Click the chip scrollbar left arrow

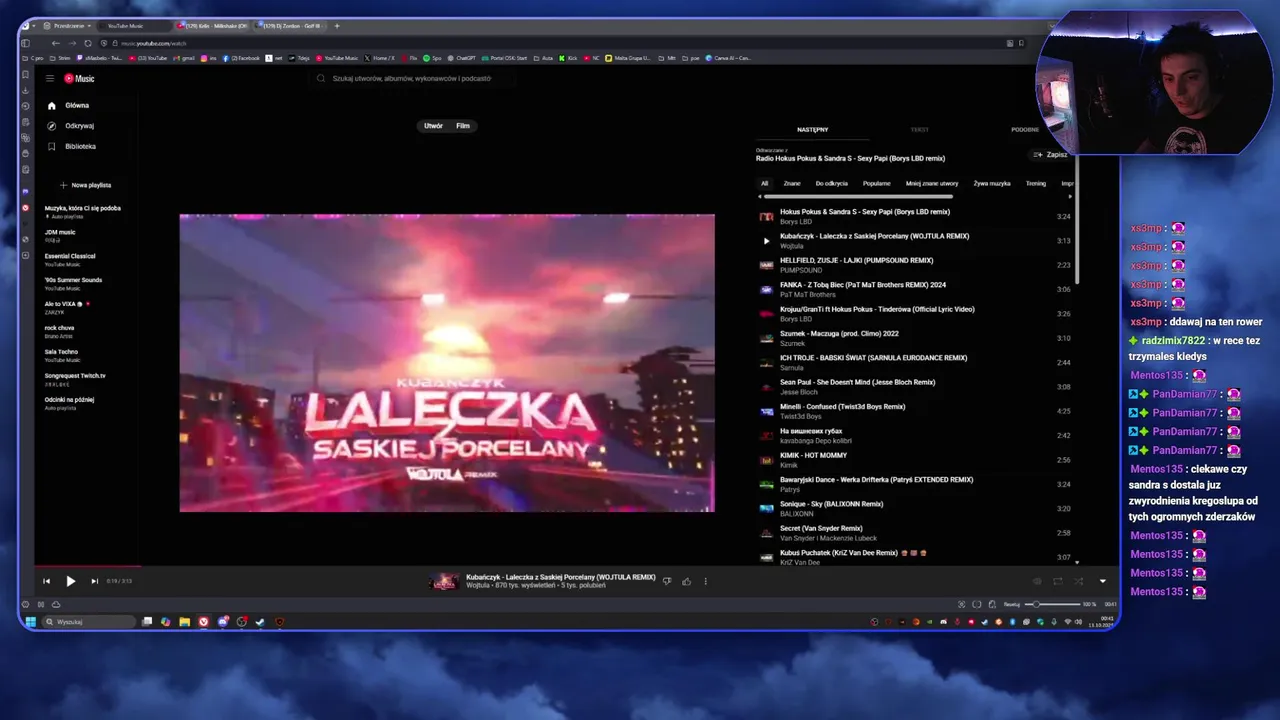click(x=759, y=197)
